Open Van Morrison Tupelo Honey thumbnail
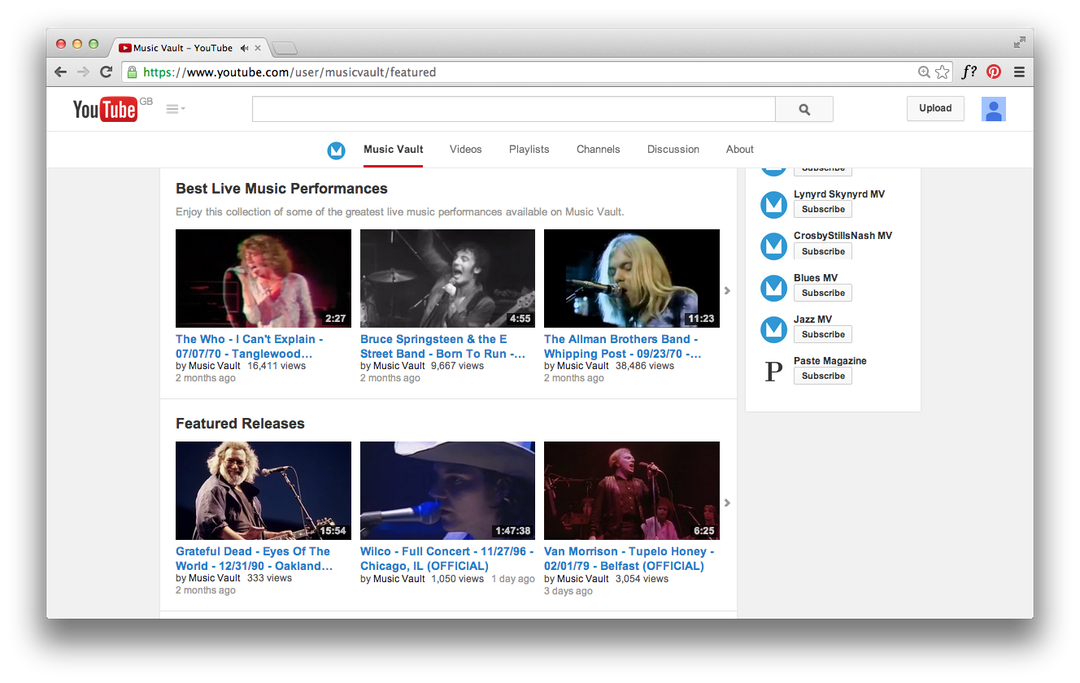 (x=632, y=490)
